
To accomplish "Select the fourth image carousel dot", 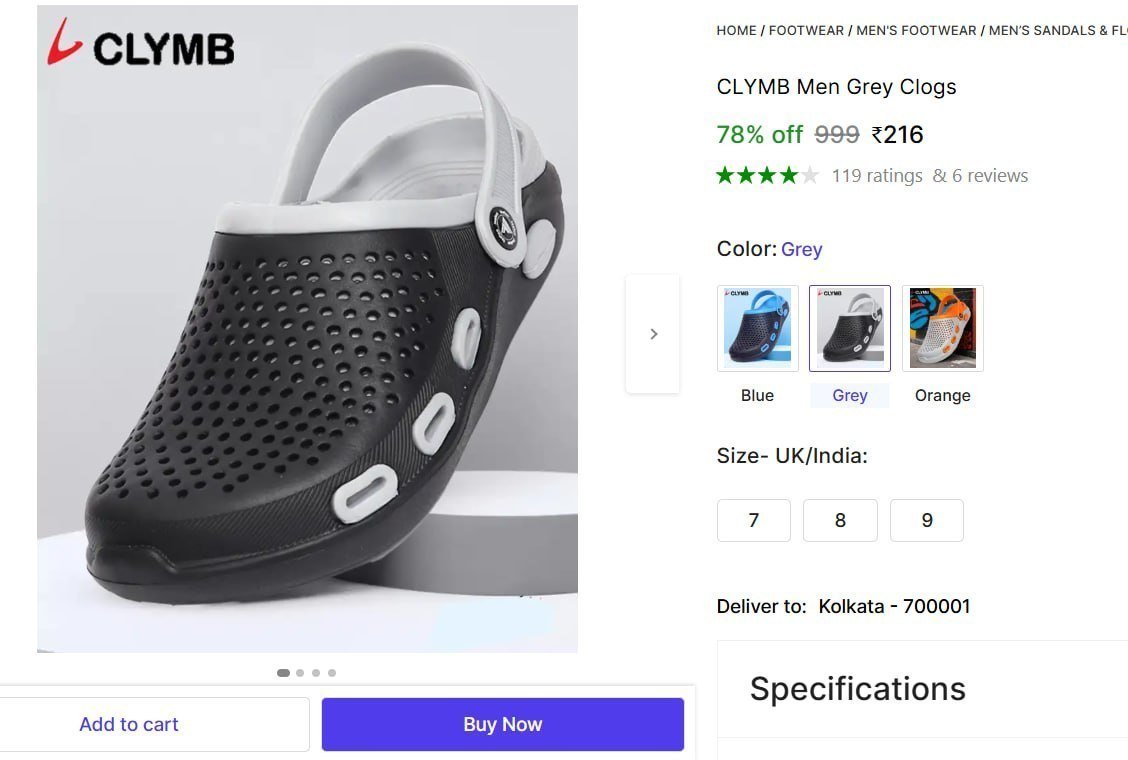I will pos(332,673).
